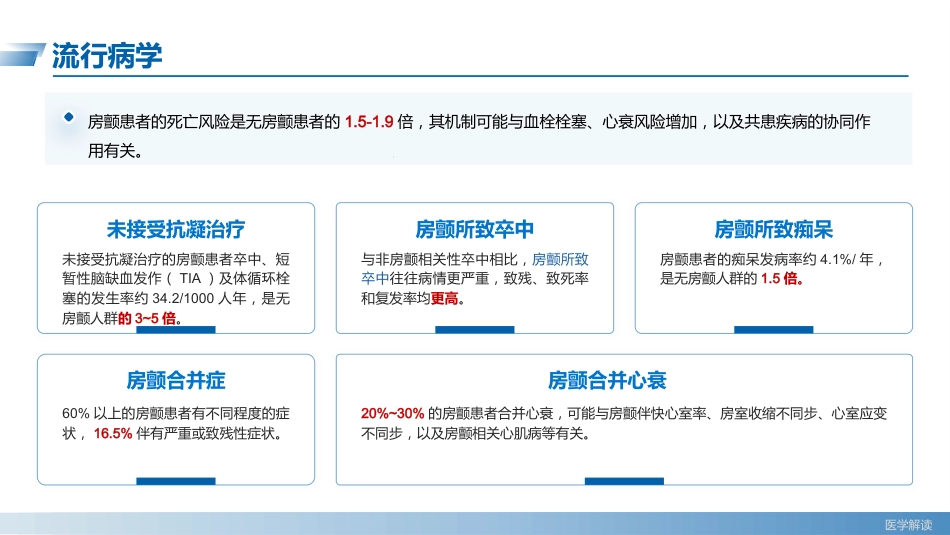
Task: Click the heading 房颤合并症
Action: (176, 380)
